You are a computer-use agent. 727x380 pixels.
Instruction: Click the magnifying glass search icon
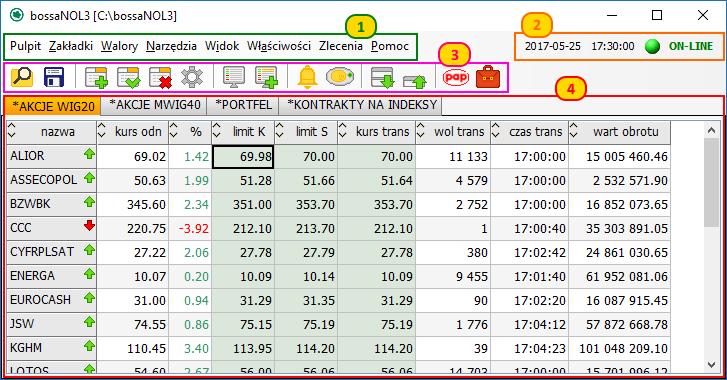21,76
